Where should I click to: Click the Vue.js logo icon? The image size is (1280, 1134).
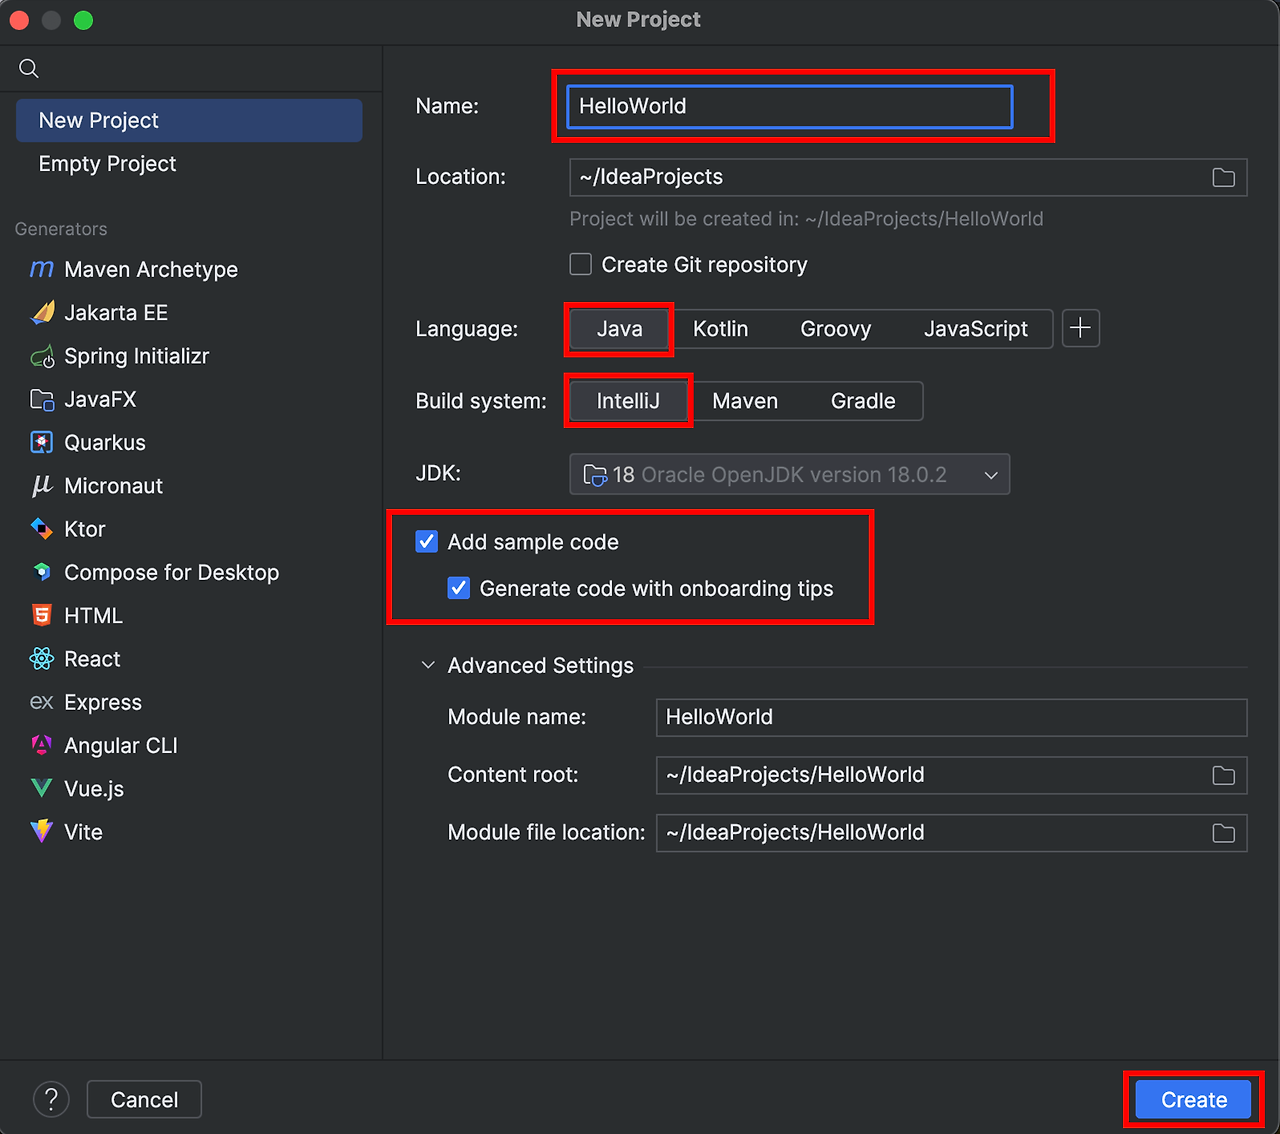42,788
